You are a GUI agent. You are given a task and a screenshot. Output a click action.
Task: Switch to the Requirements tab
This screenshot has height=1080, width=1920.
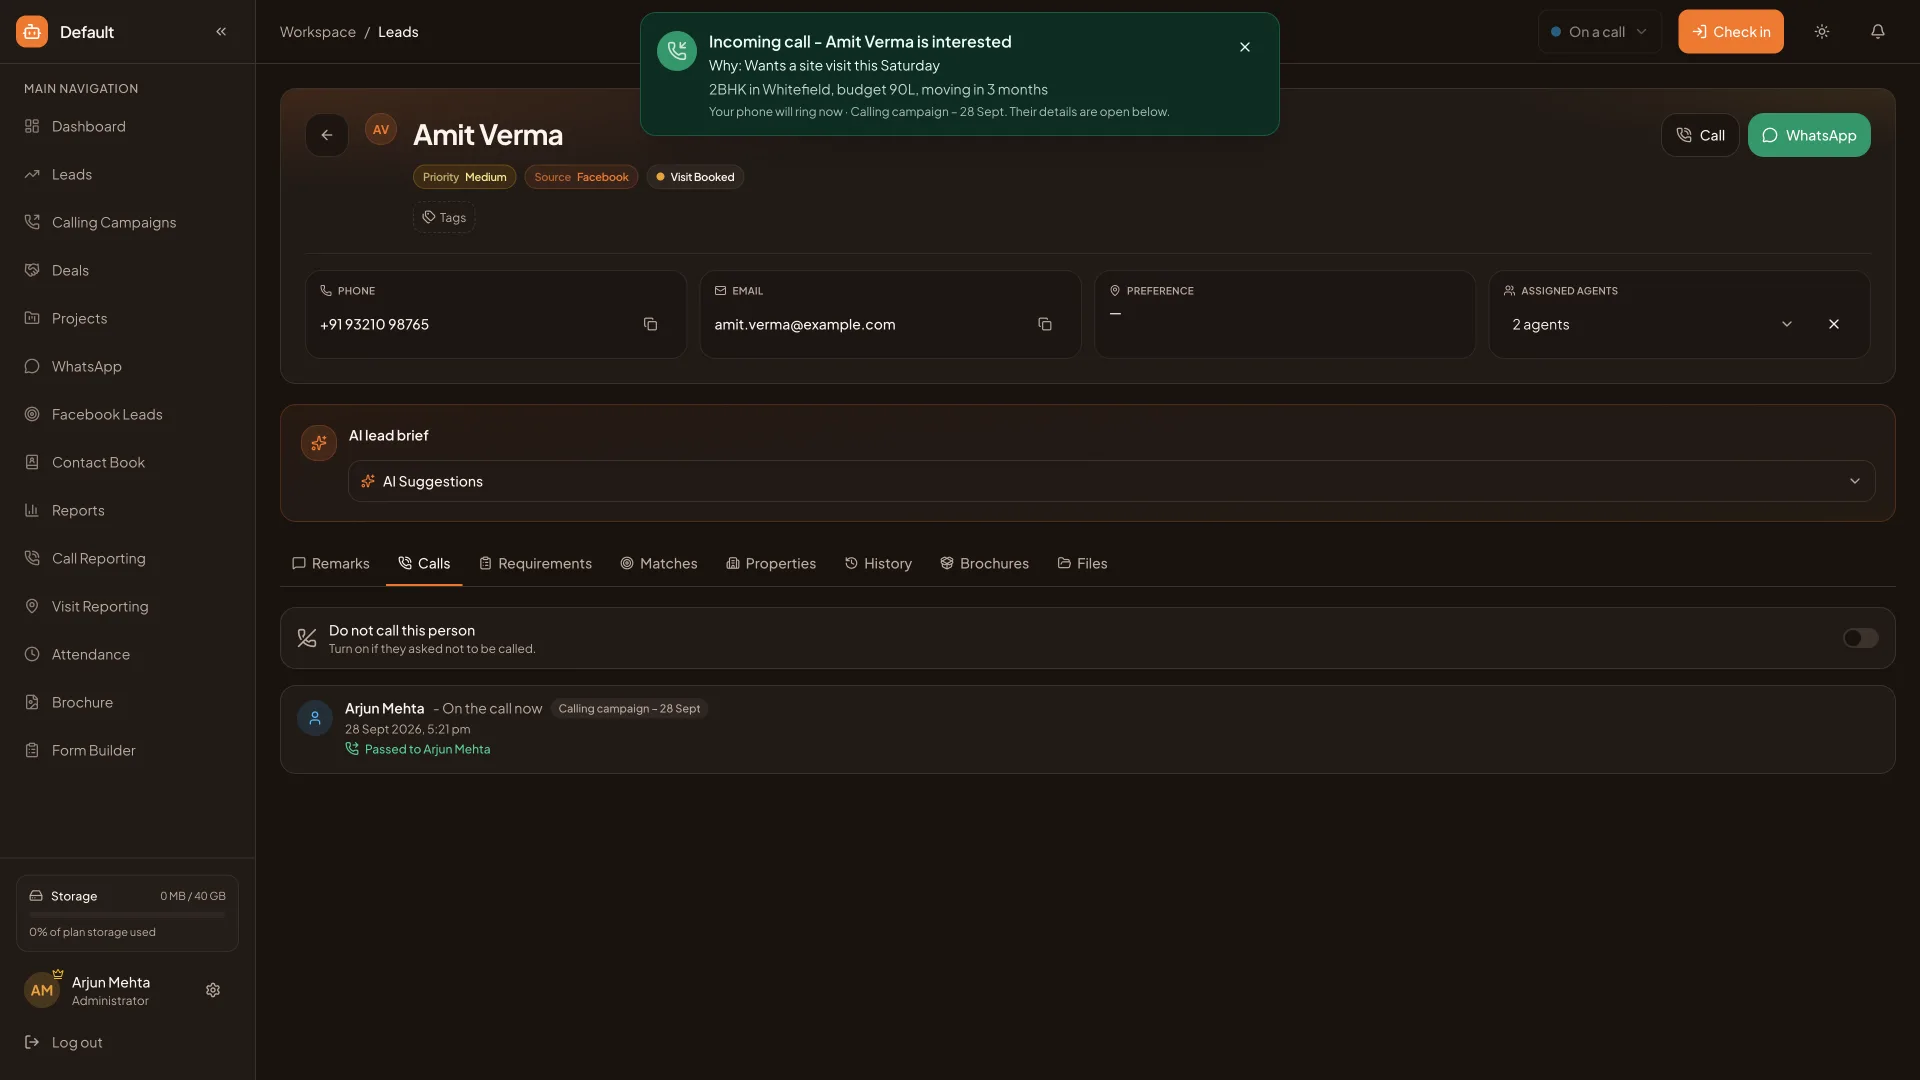pos(535,564)
